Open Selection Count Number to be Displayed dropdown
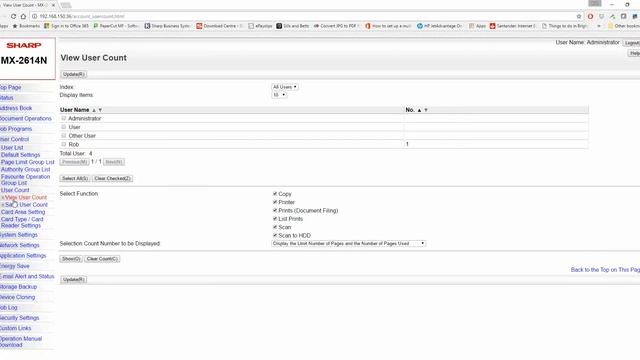Viewport: 640px width, 360px height. [349, 243]
